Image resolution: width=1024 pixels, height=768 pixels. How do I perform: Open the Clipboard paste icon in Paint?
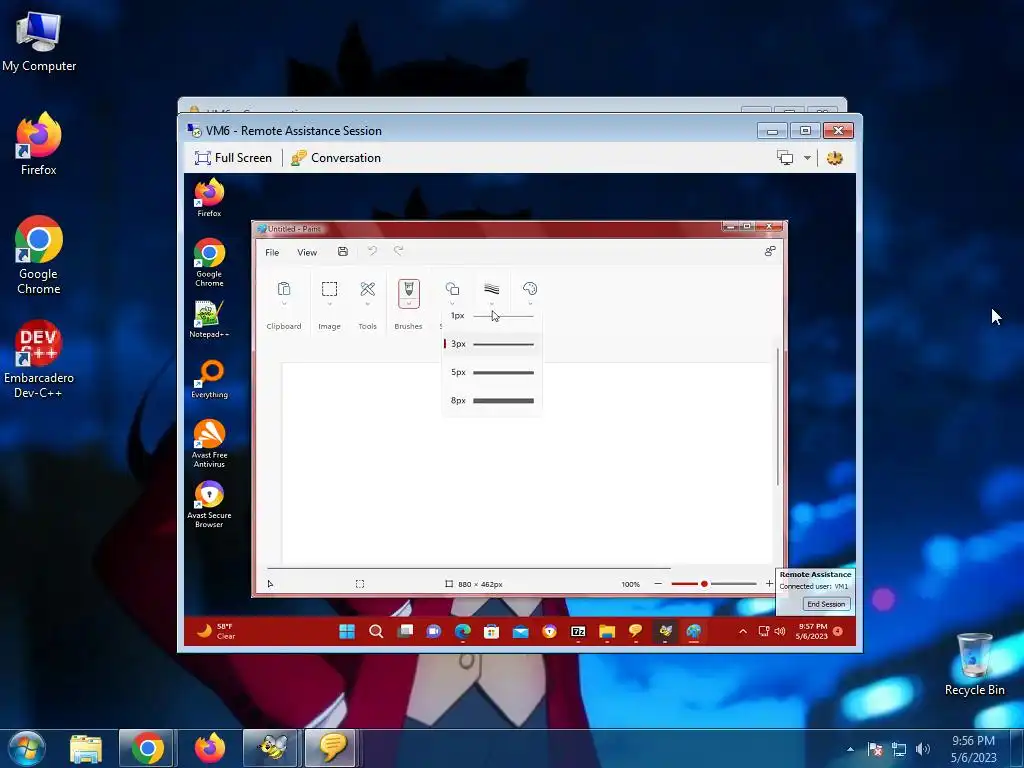(x=283, y=289)
